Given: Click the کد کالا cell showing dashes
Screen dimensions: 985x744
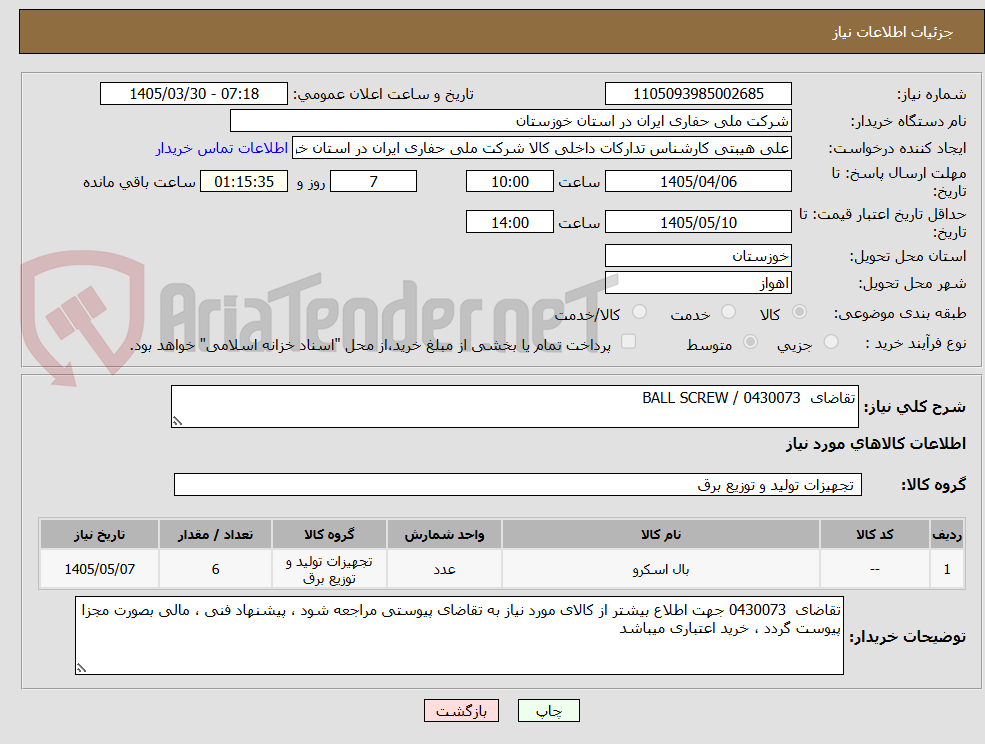Looking at the screenshot, I should [x=874, y=569].
